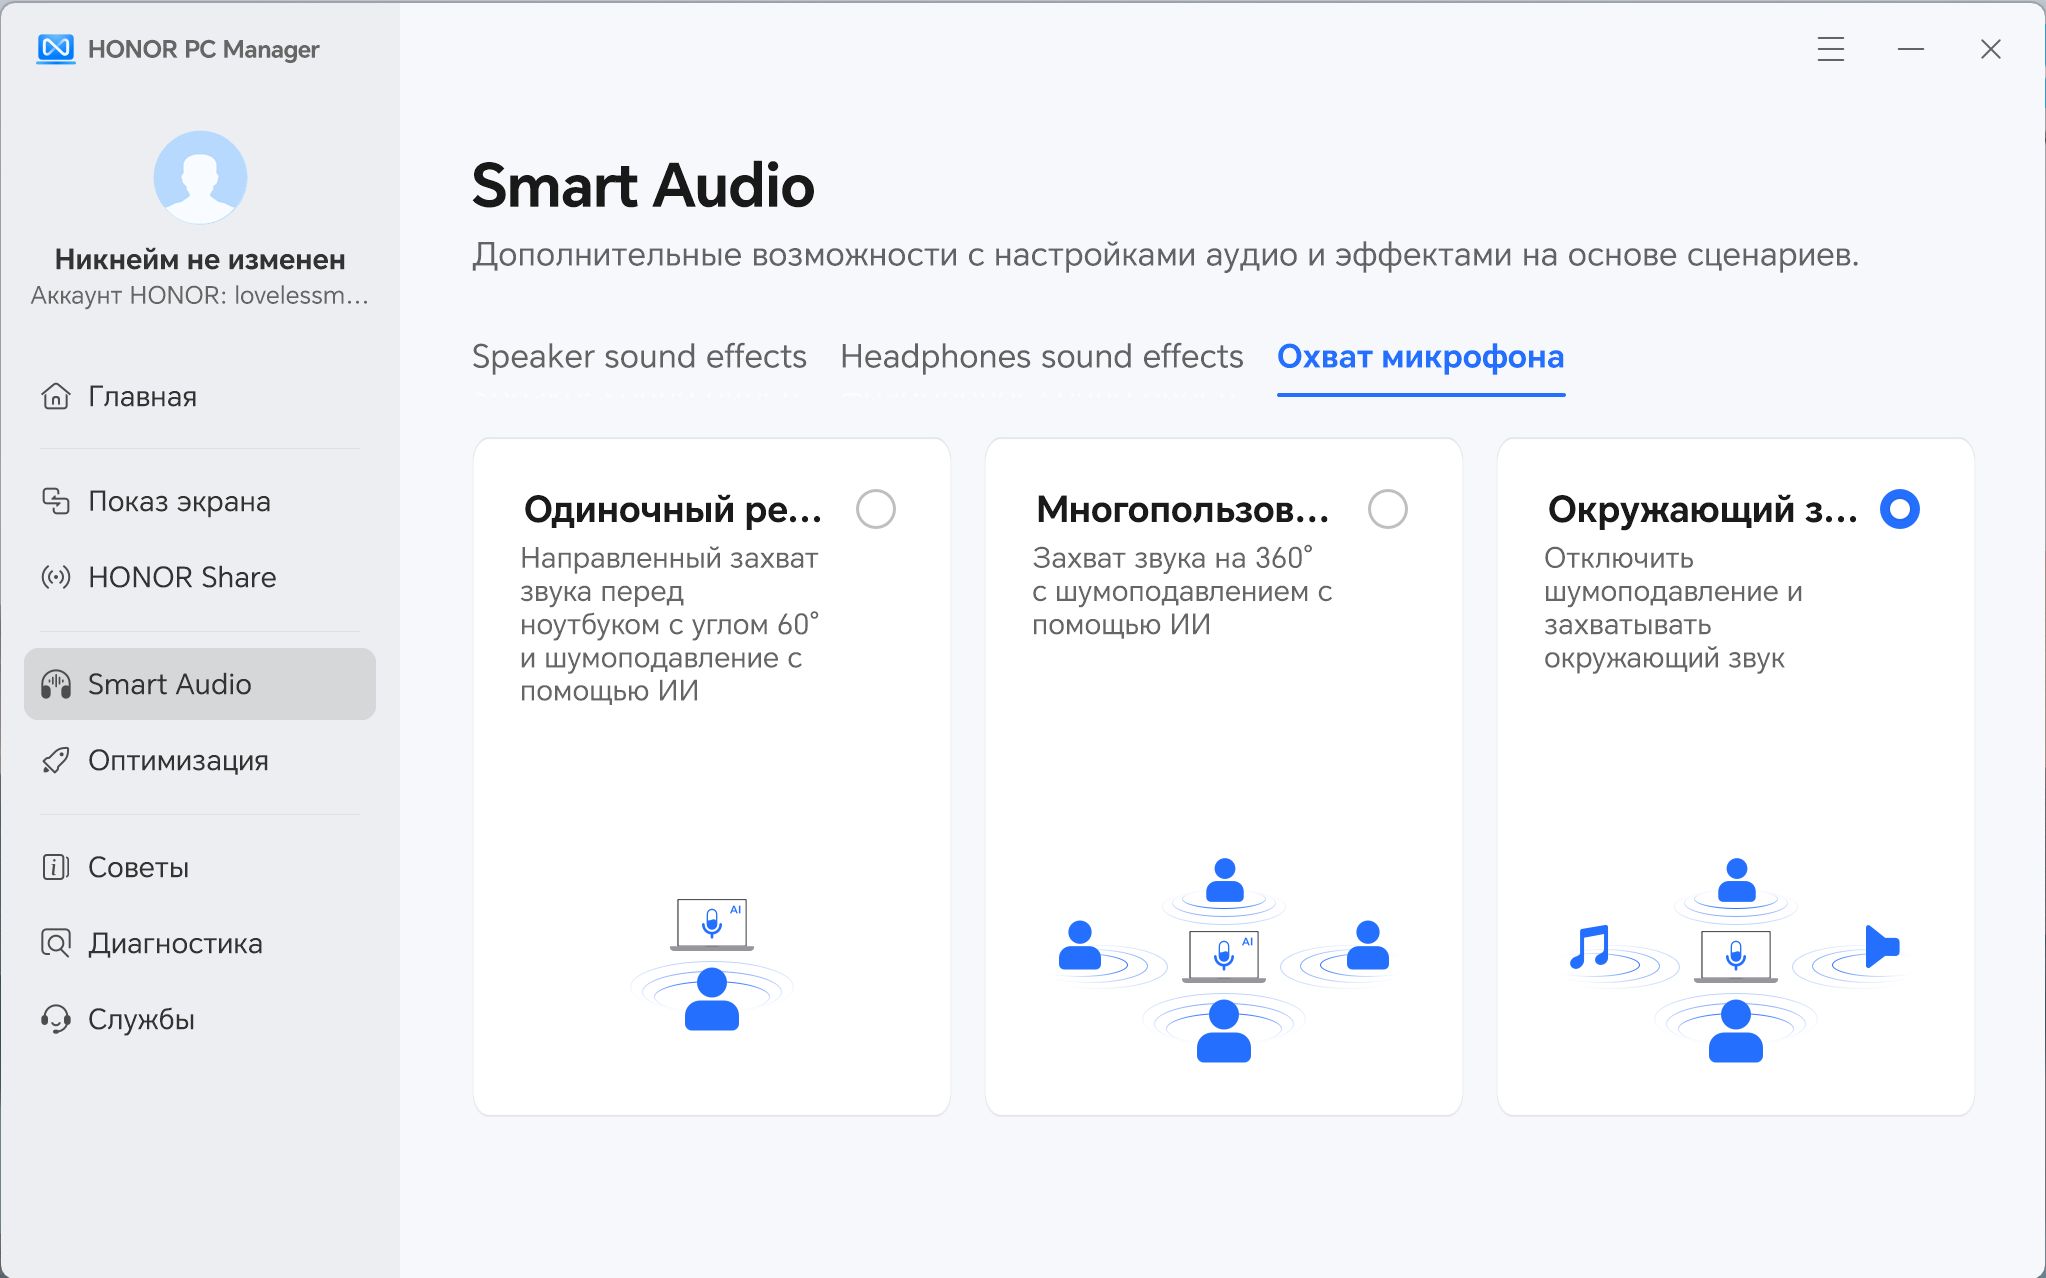
Task: Go to Показ экрана in sidebar
Action: click(x=200, y=501)
